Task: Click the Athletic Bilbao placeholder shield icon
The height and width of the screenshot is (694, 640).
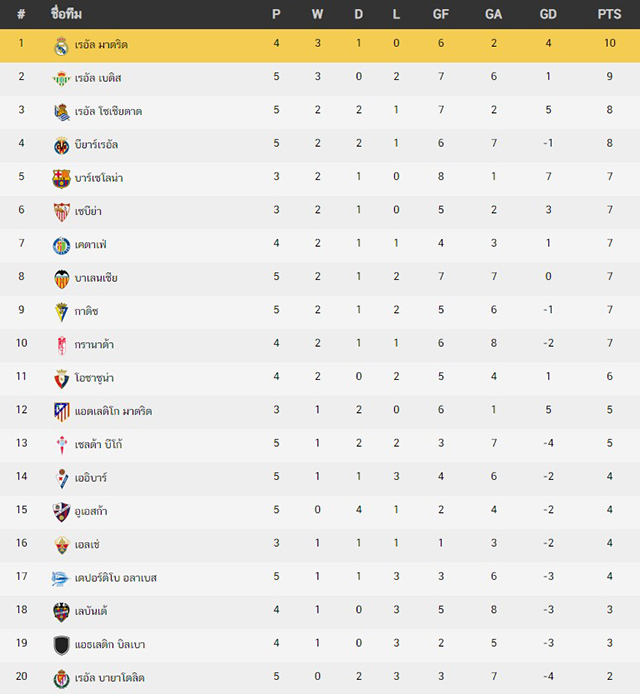Action: click(x=62, y=645)
